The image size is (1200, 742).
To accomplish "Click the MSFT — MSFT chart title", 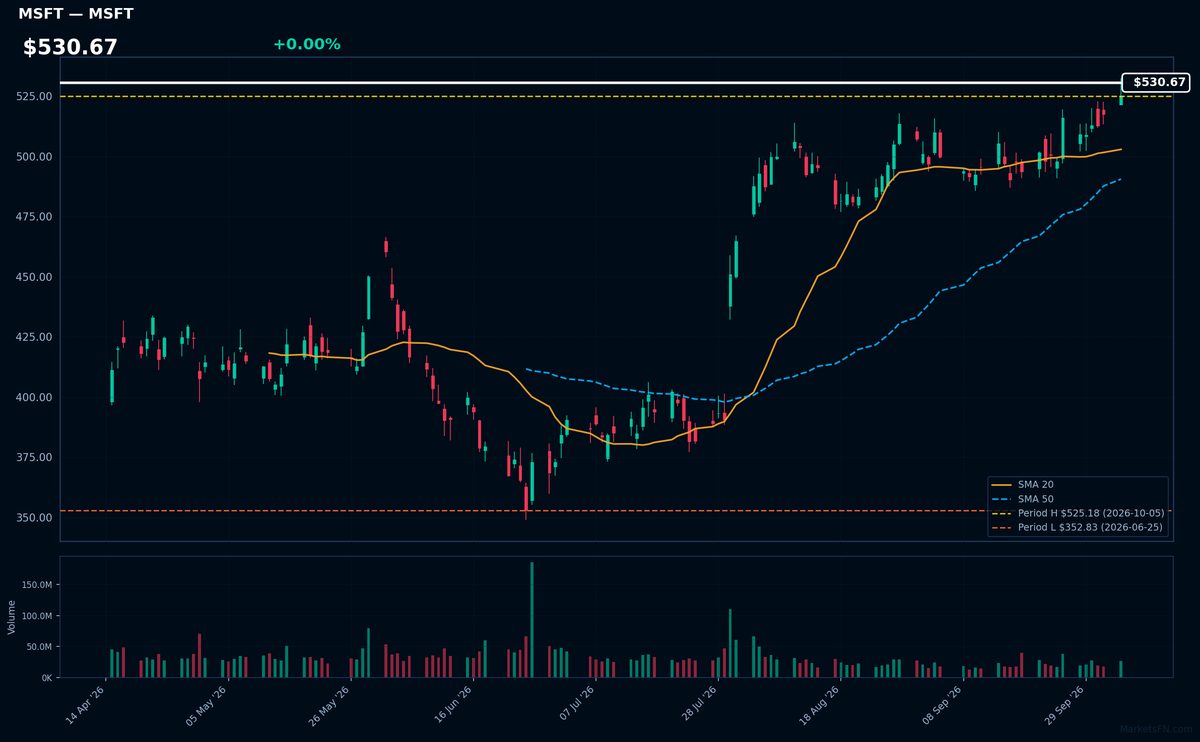I will pyautogui.click(x=76, y=14).
